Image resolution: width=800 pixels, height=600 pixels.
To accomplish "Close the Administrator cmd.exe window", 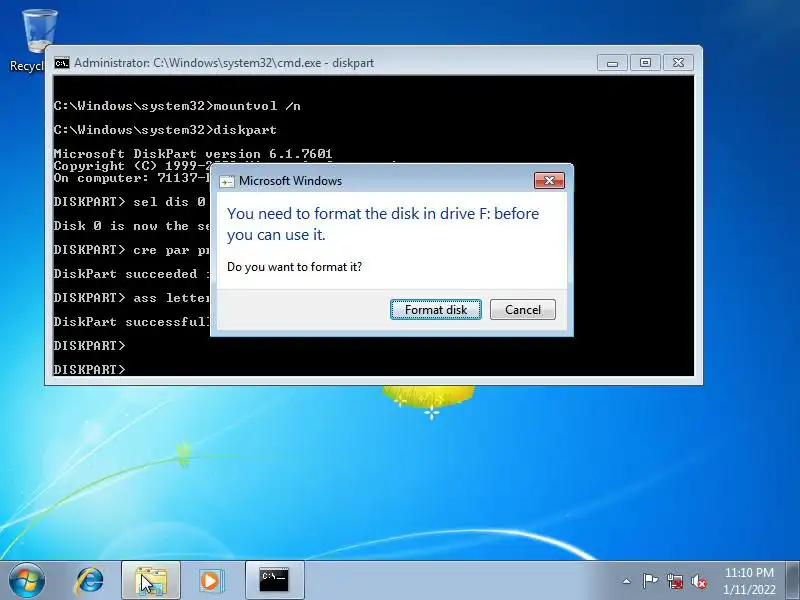I will 678,63.
